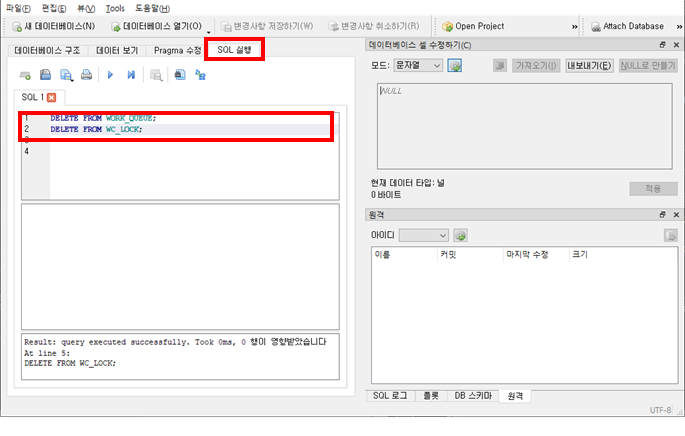Click the 내보내기(E) button
The image size is (685, 436).
click(x=589, y=66)
